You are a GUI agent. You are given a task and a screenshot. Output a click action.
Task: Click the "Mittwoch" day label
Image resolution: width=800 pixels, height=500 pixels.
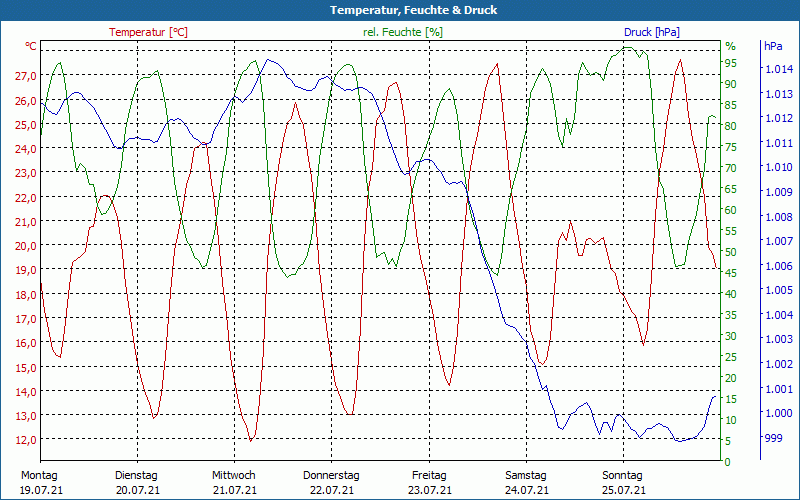(x=234, y=476)
